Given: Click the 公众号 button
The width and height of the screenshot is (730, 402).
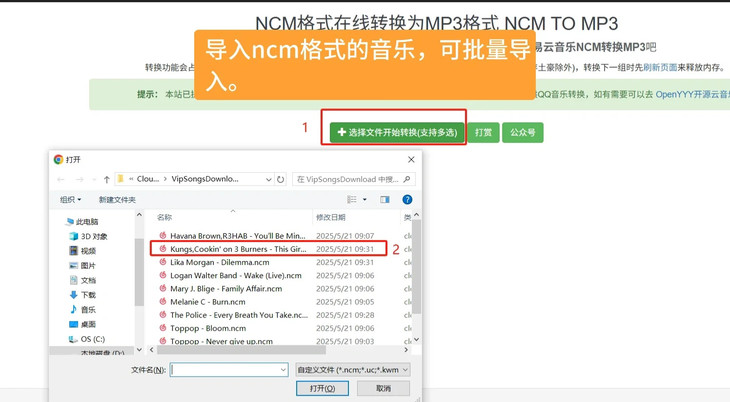Looking at the screenshot, I should (x=522, y=132).
